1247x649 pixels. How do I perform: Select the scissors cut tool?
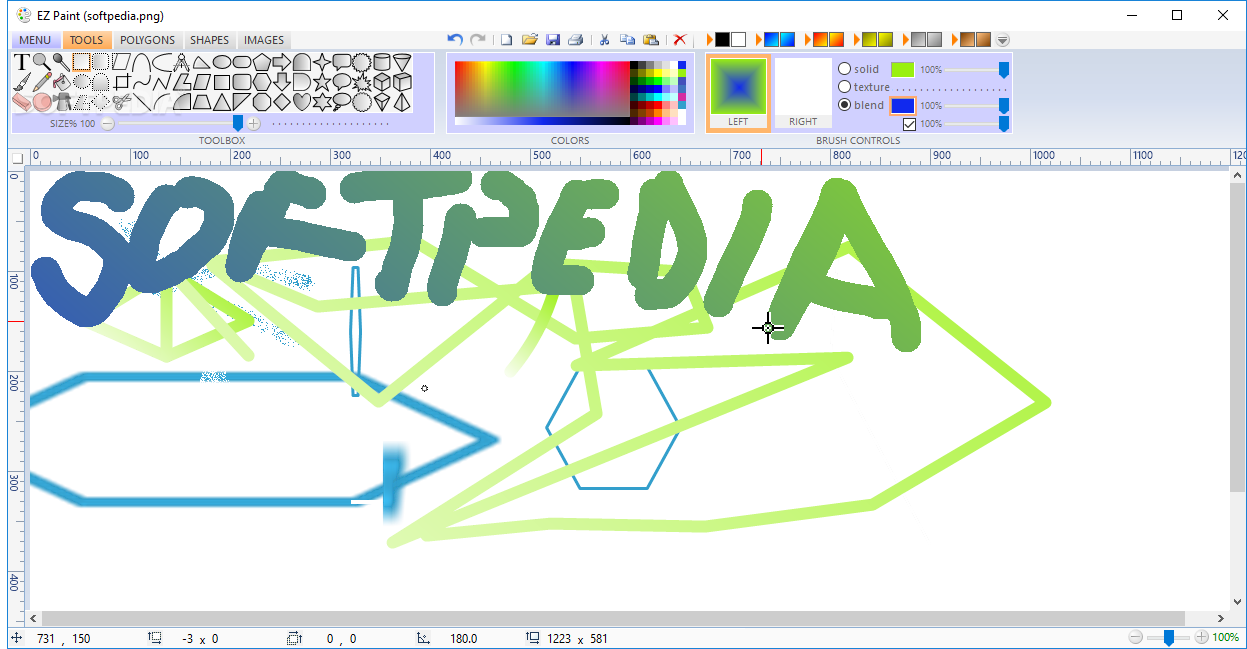pyautogui.click(x=121, y=102)
